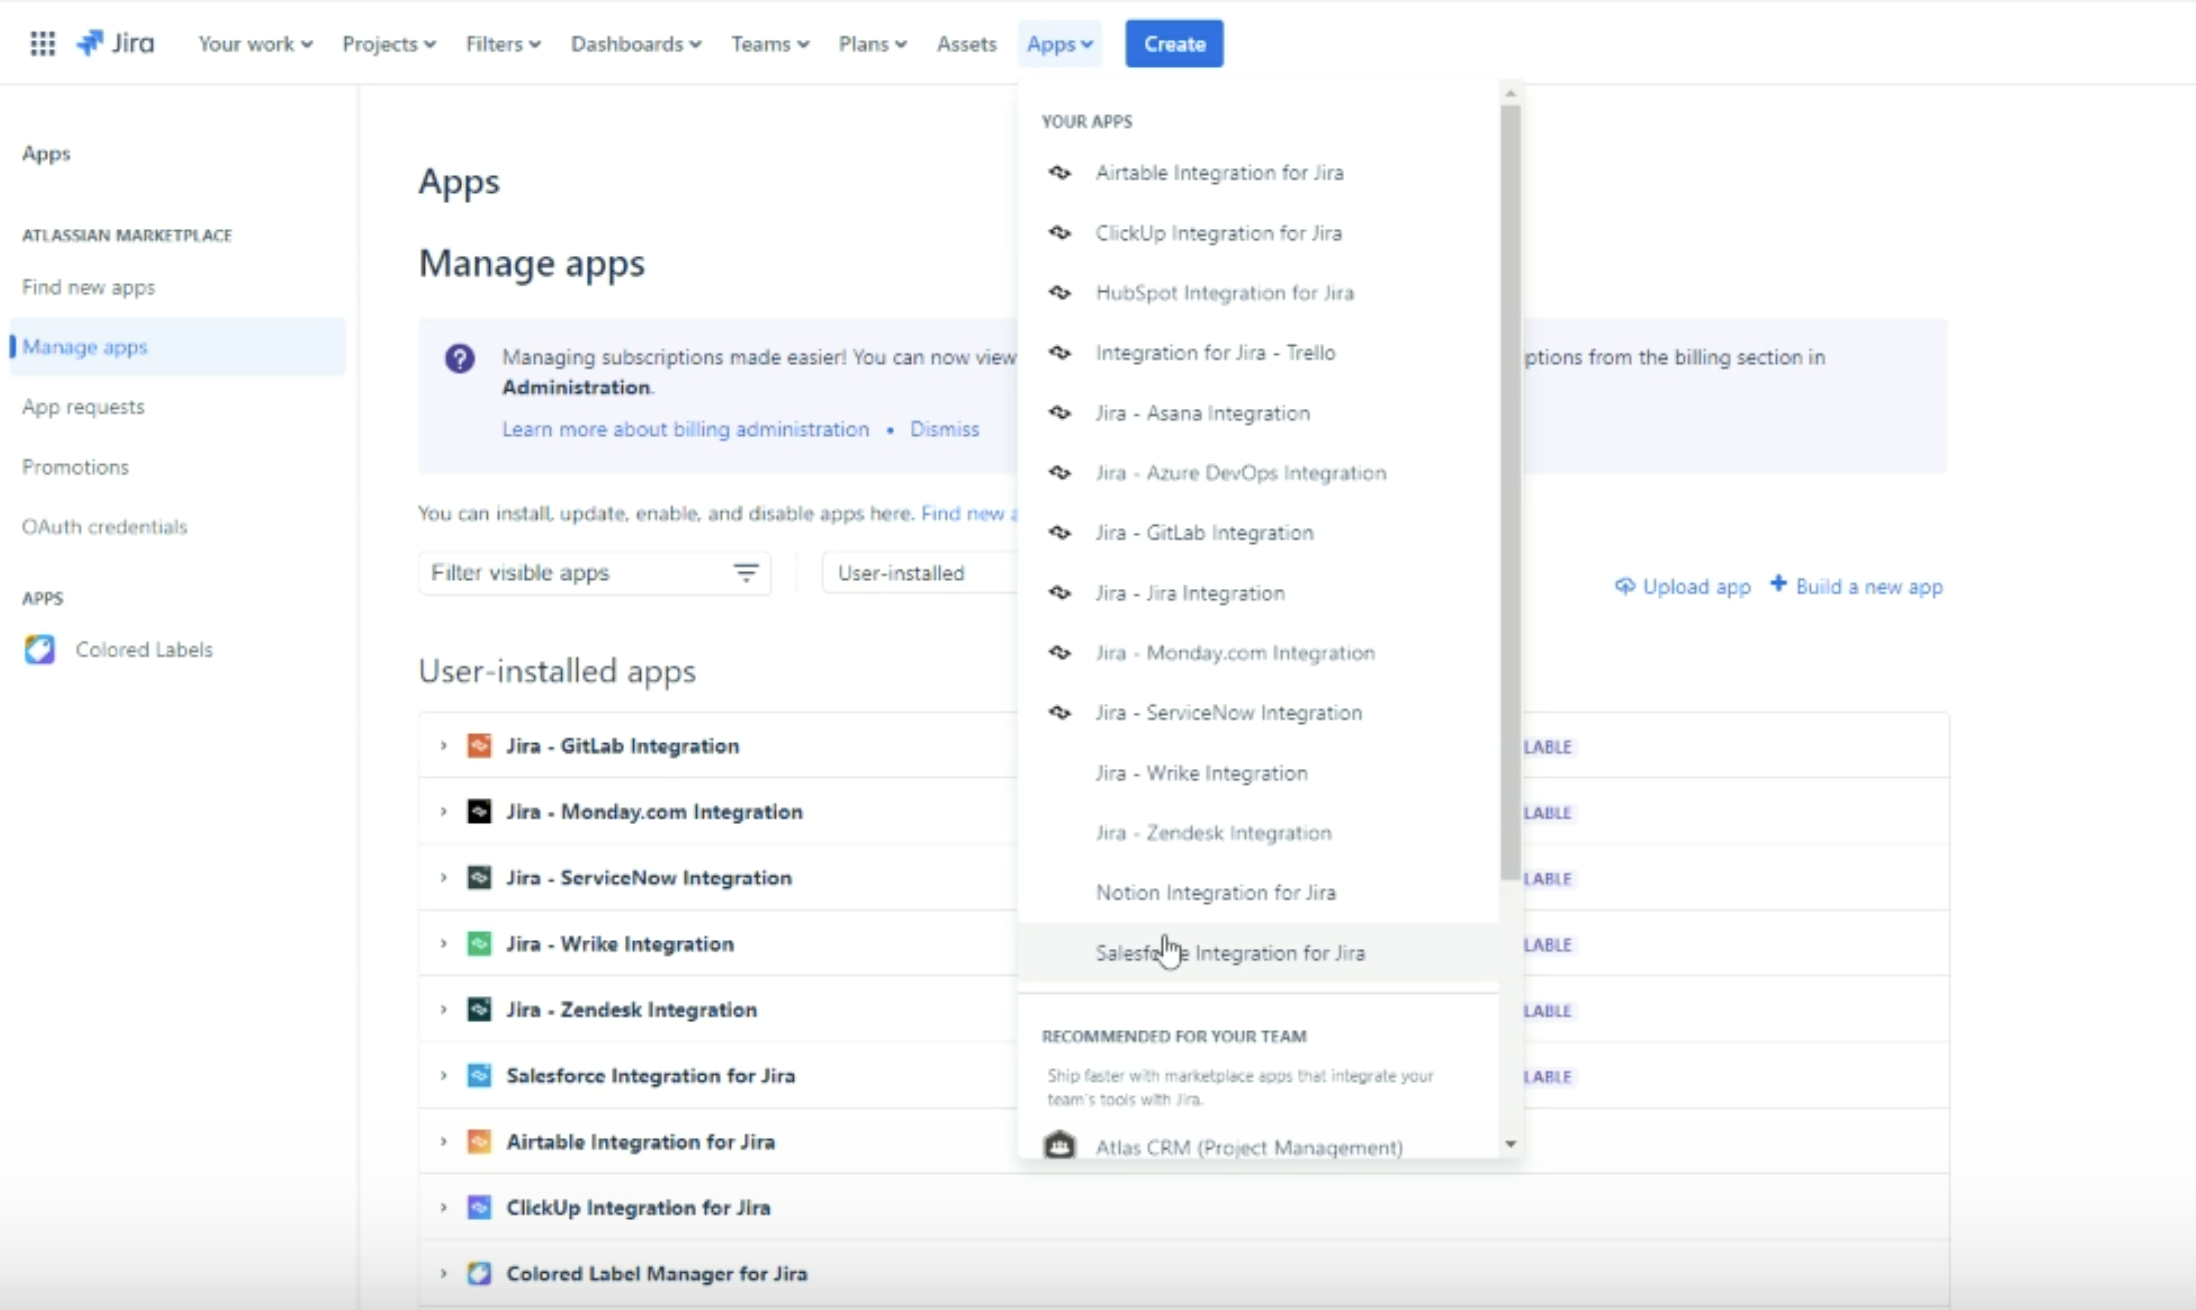Image resolution: width=2196 pixels, height=1310 pixels.
Task: Click the filter icon in Filter visible apps
Action: (746, 573)
